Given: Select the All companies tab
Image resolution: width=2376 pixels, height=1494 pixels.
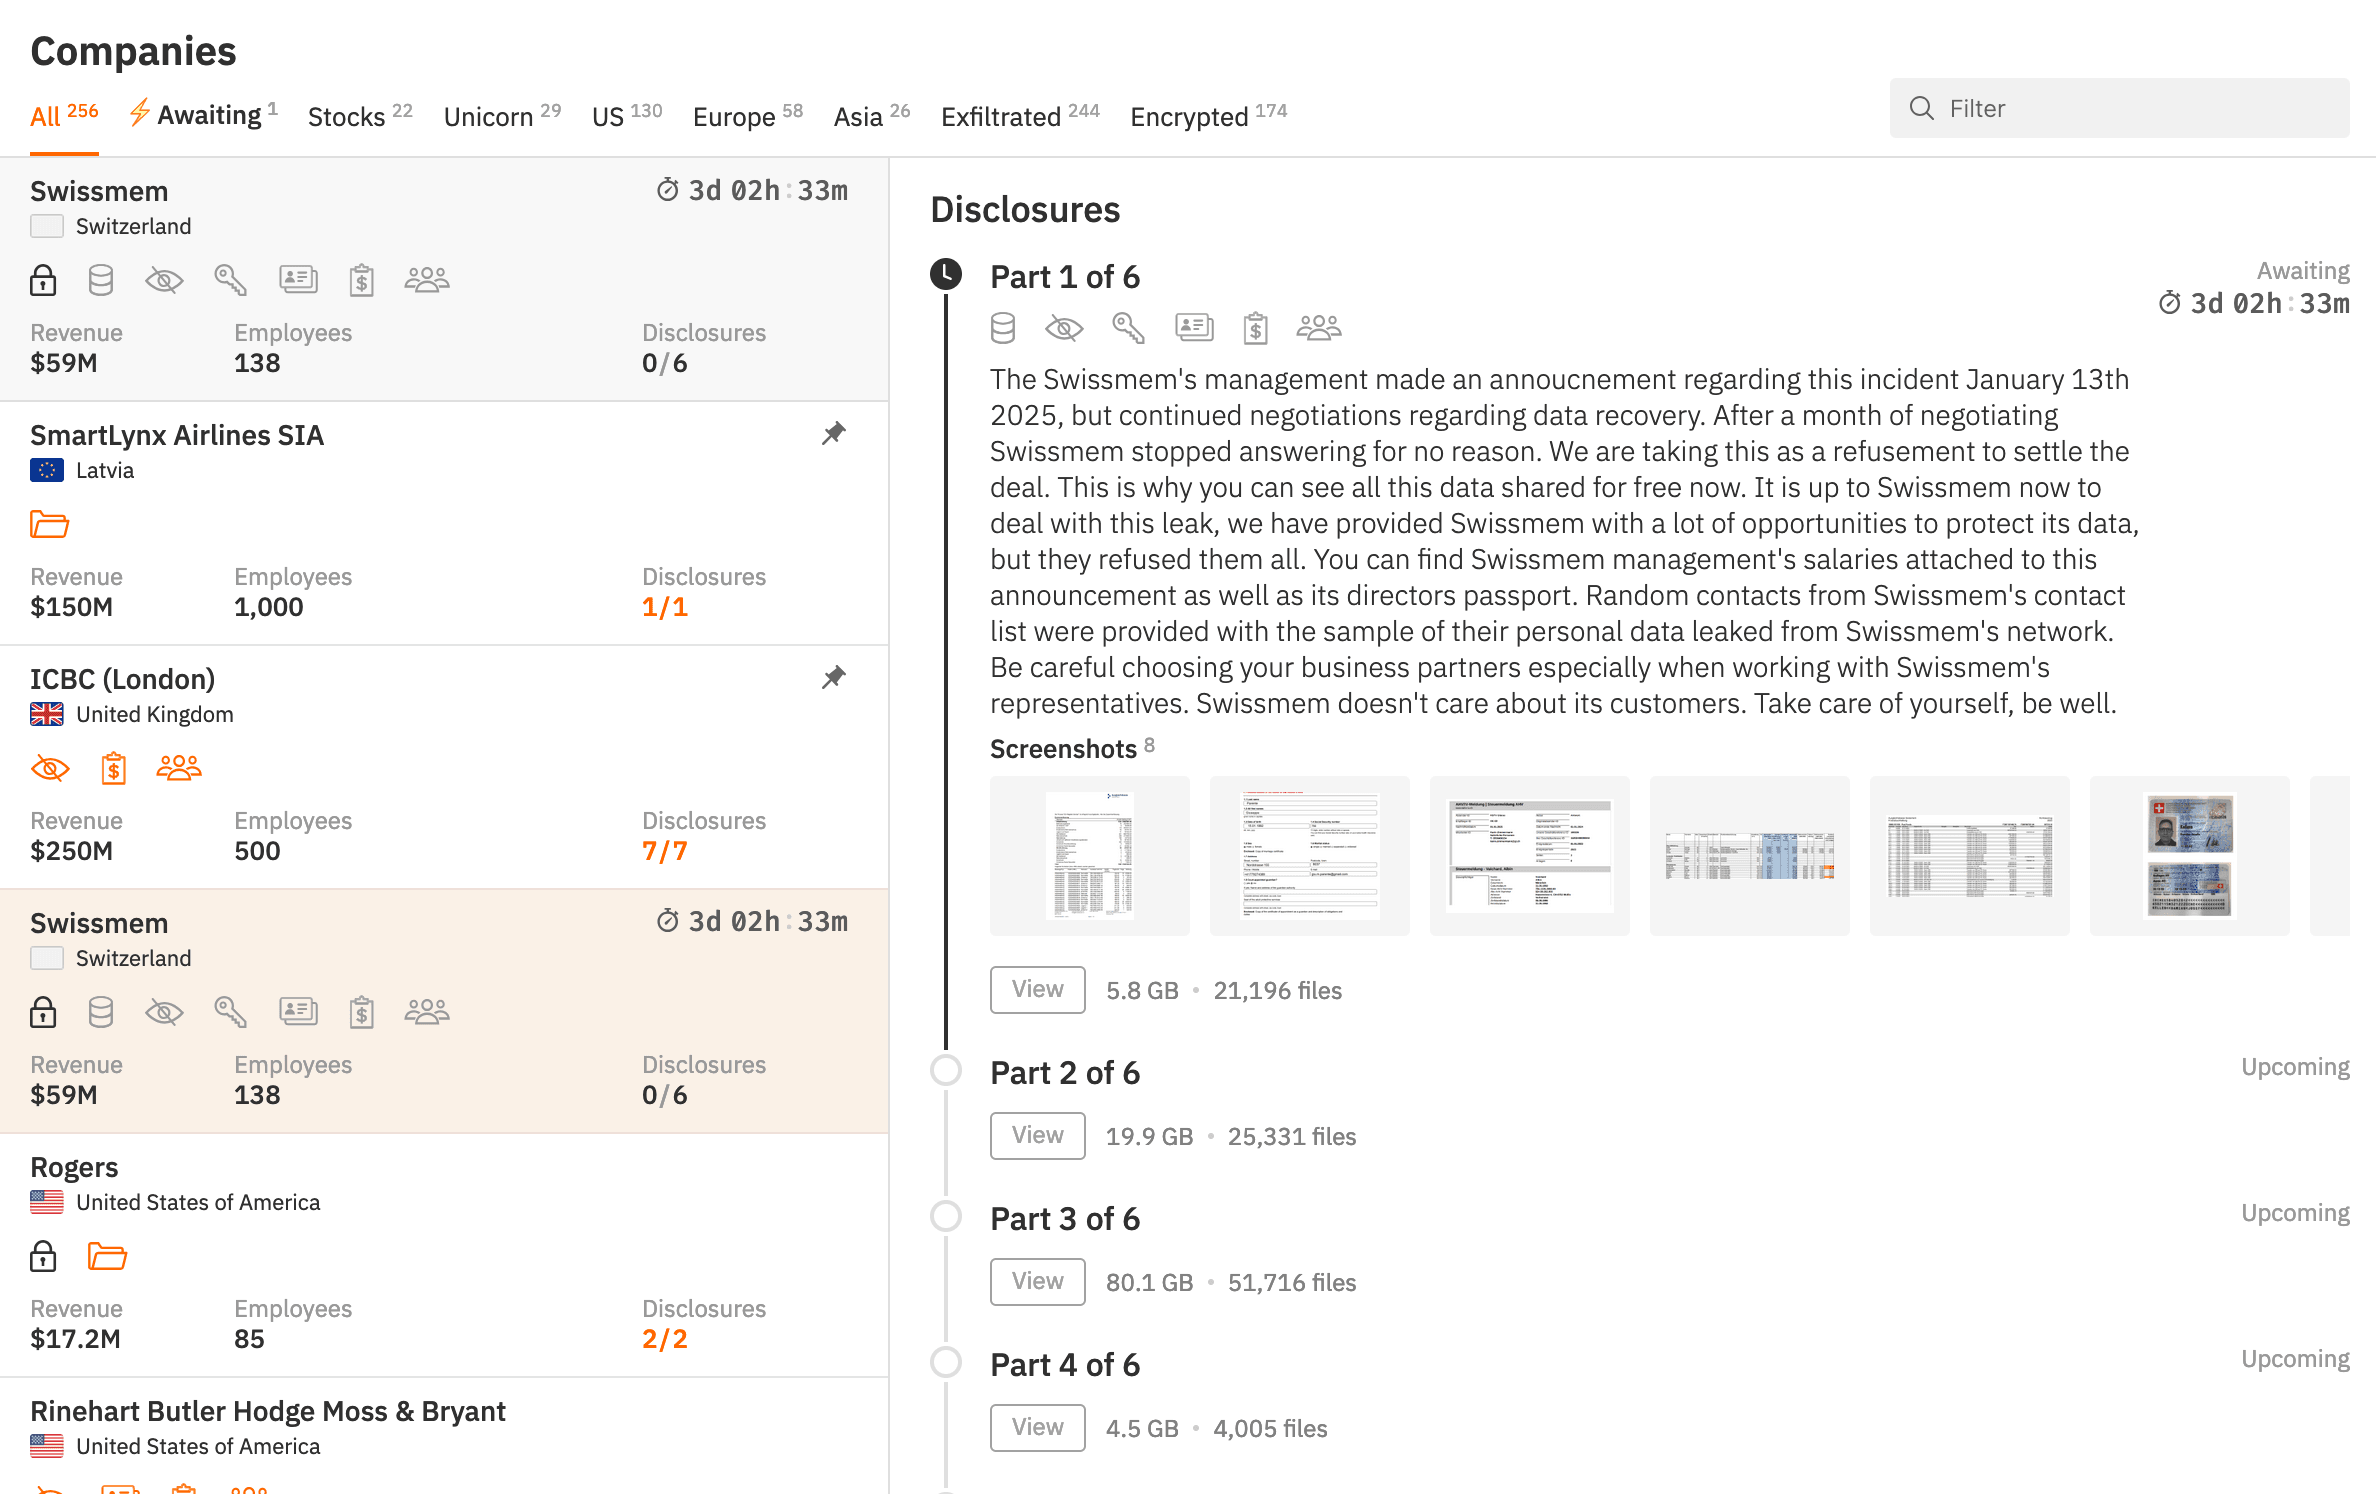Looking at the screenshot, I should pos(64,115).
